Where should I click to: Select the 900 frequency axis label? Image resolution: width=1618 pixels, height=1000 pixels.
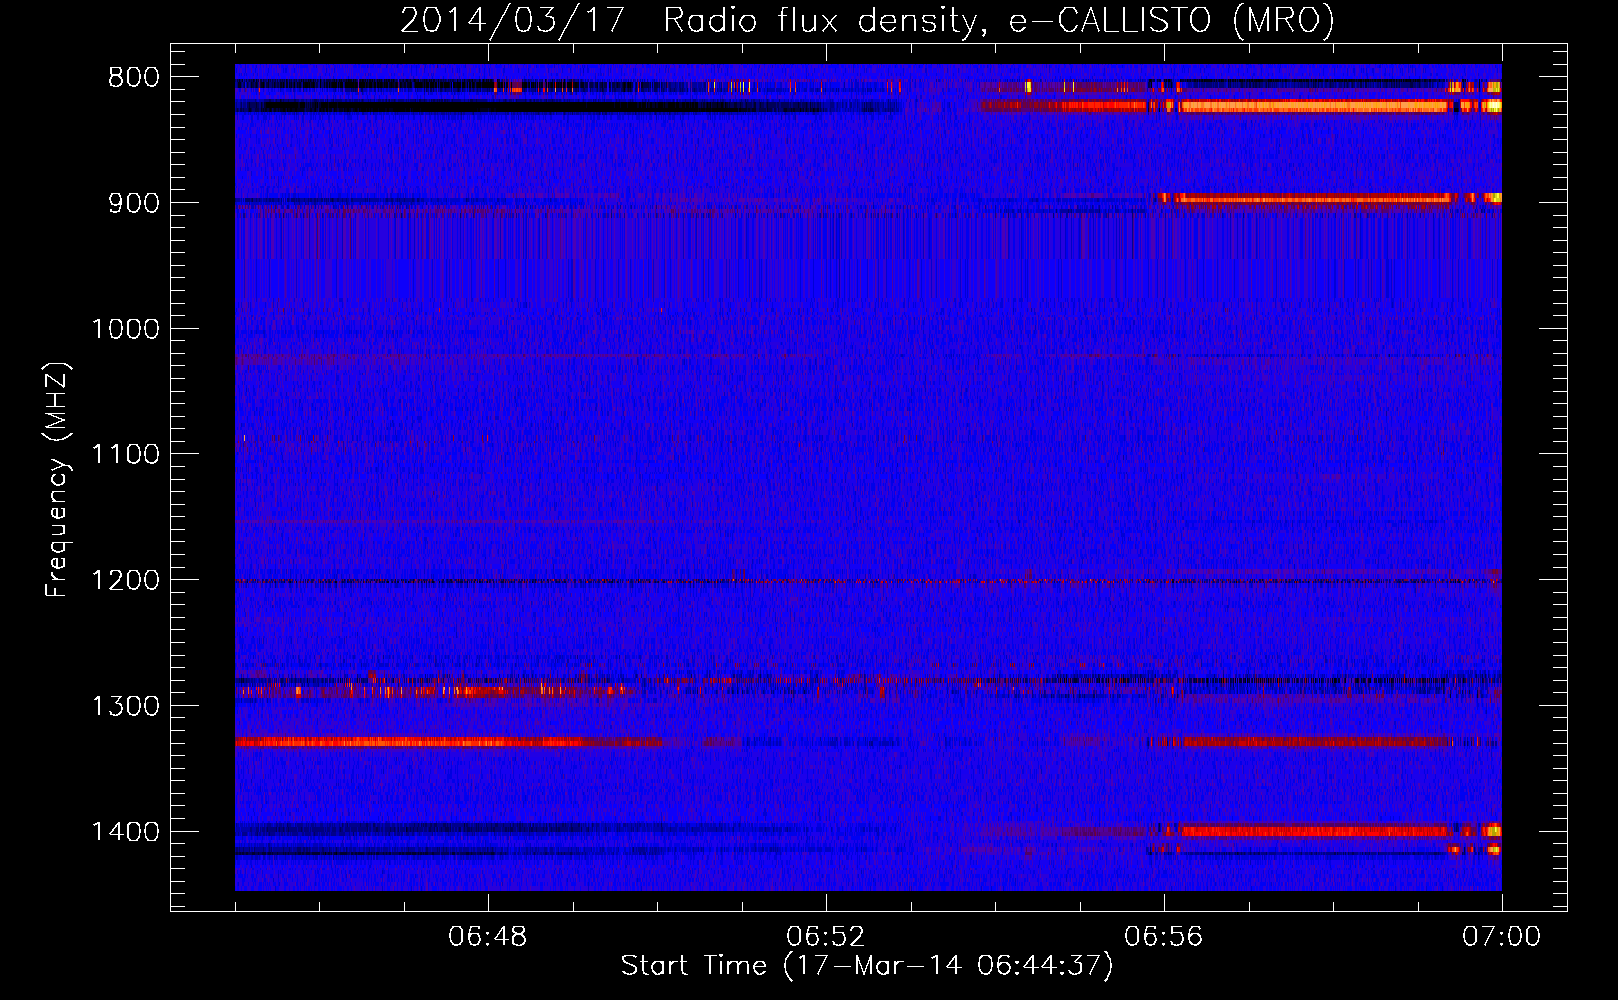(134, 203)
